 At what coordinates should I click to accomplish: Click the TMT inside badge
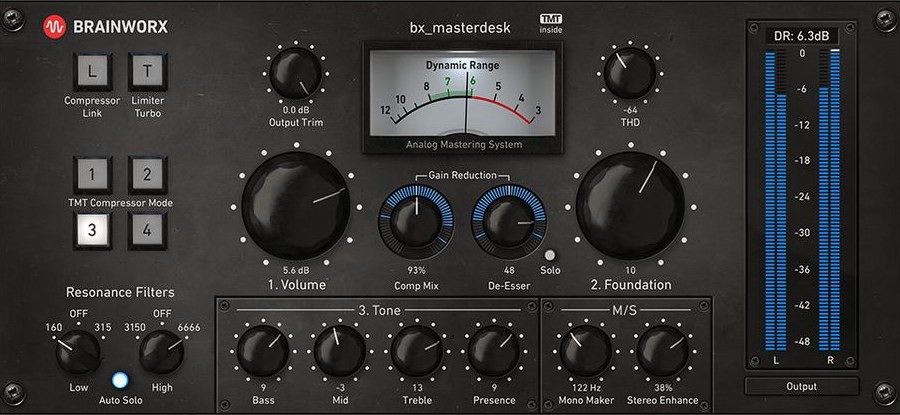pos(551,24)
